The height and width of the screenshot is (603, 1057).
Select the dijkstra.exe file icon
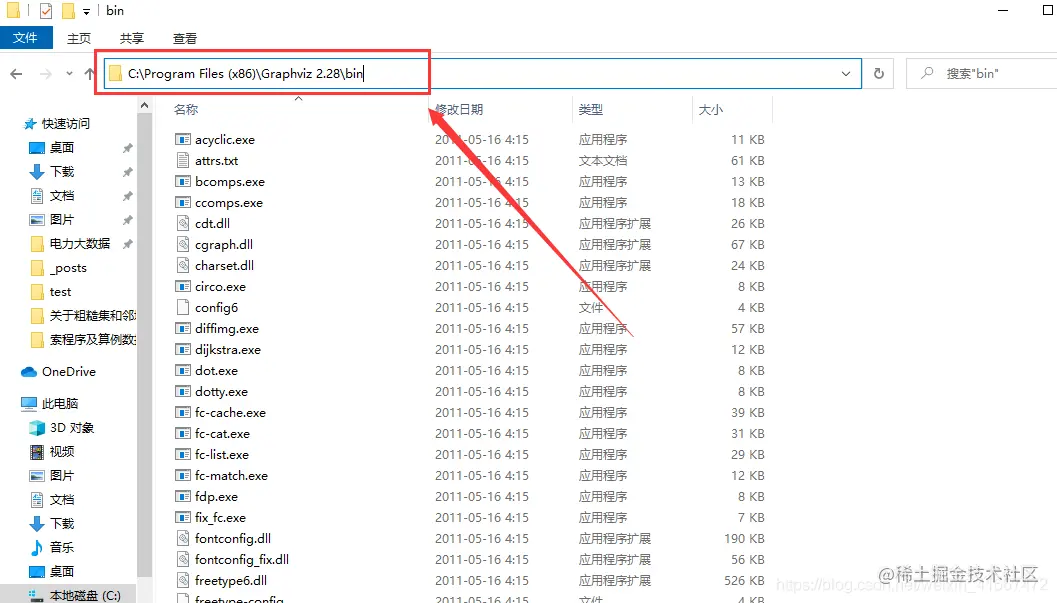[182, 349]
